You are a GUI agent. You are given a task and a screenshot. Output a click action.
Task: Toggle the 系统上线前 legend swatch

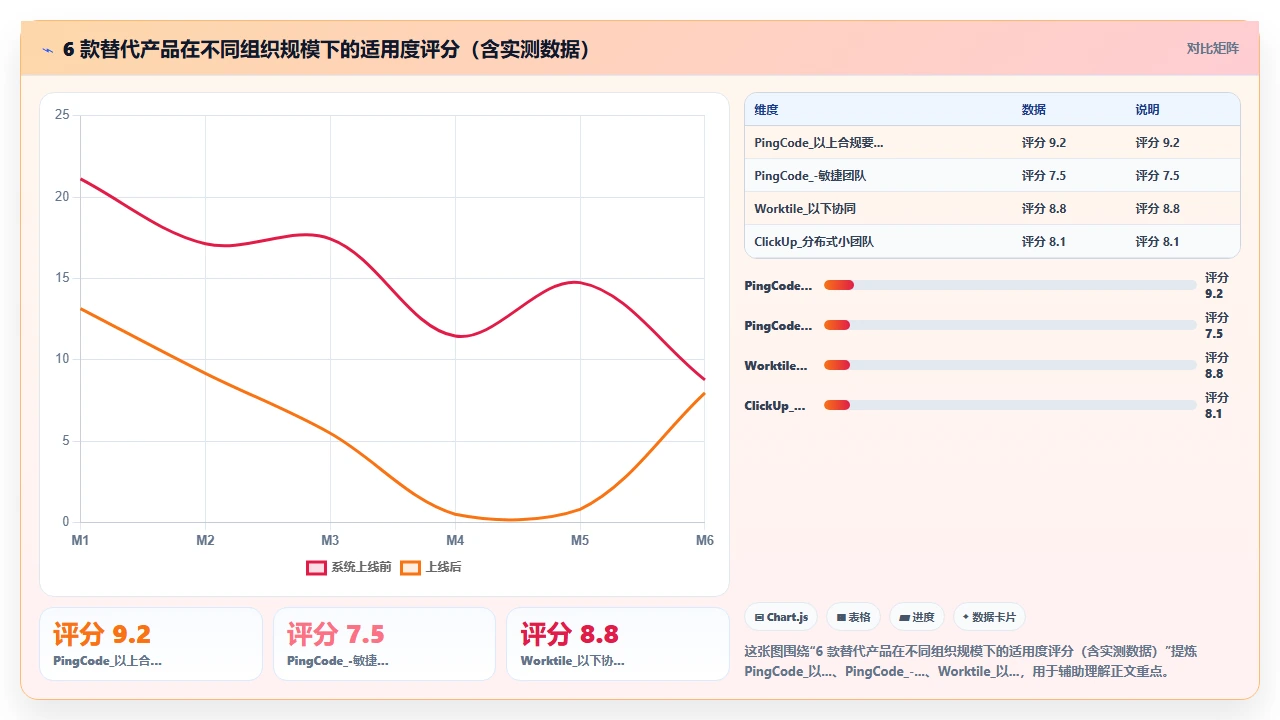(x=316, y=567)
